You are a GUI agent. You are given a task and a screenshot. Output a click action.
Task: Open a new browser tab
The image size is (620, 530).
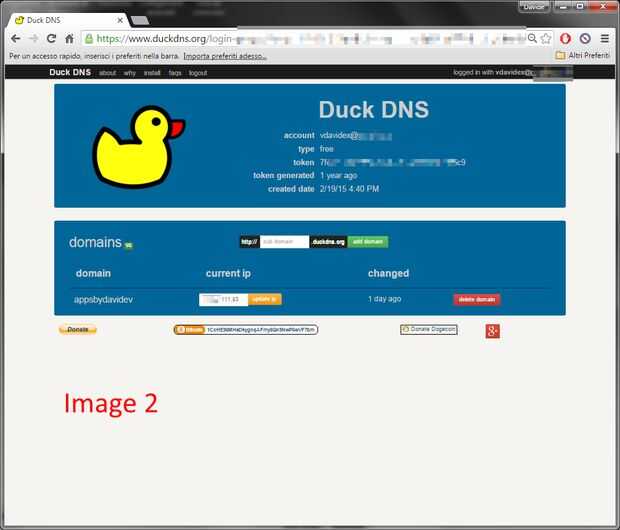[140, 20]
